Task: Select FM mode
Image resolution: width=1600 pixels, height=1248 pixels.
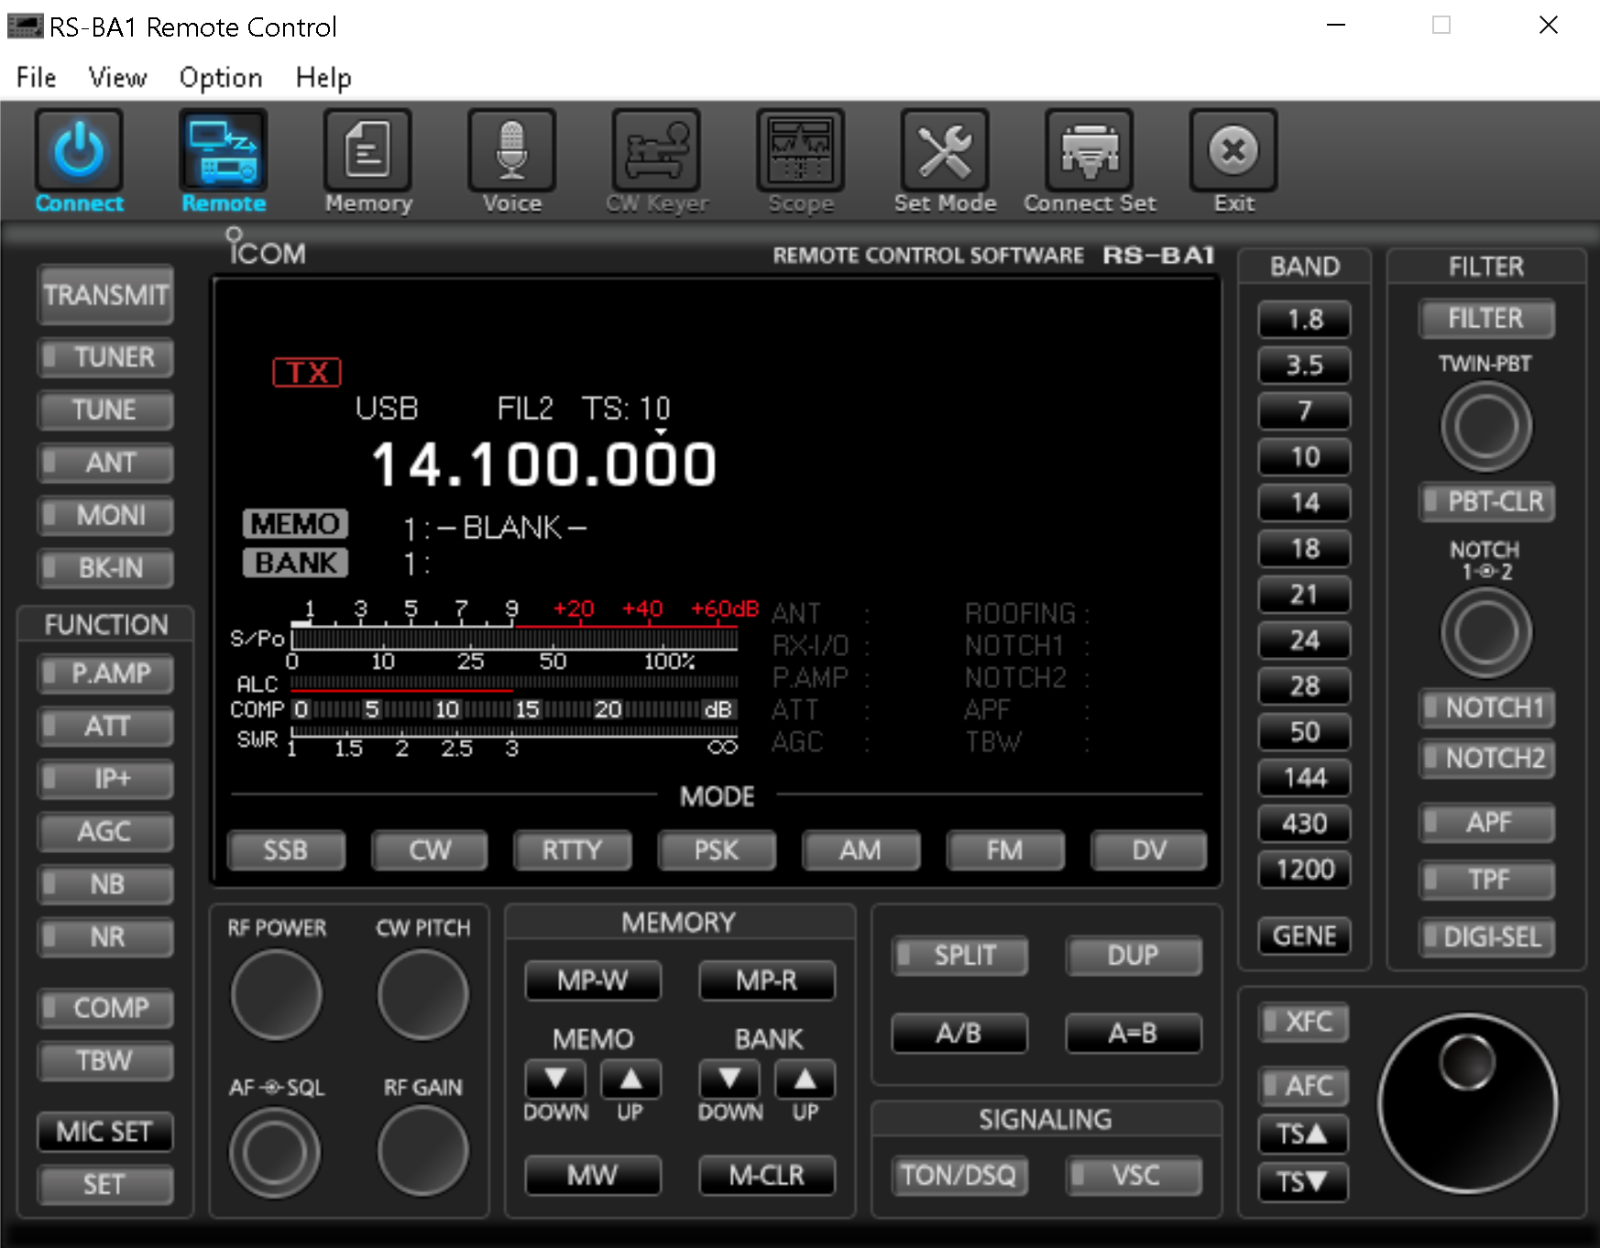Action: click(1005, 850)
